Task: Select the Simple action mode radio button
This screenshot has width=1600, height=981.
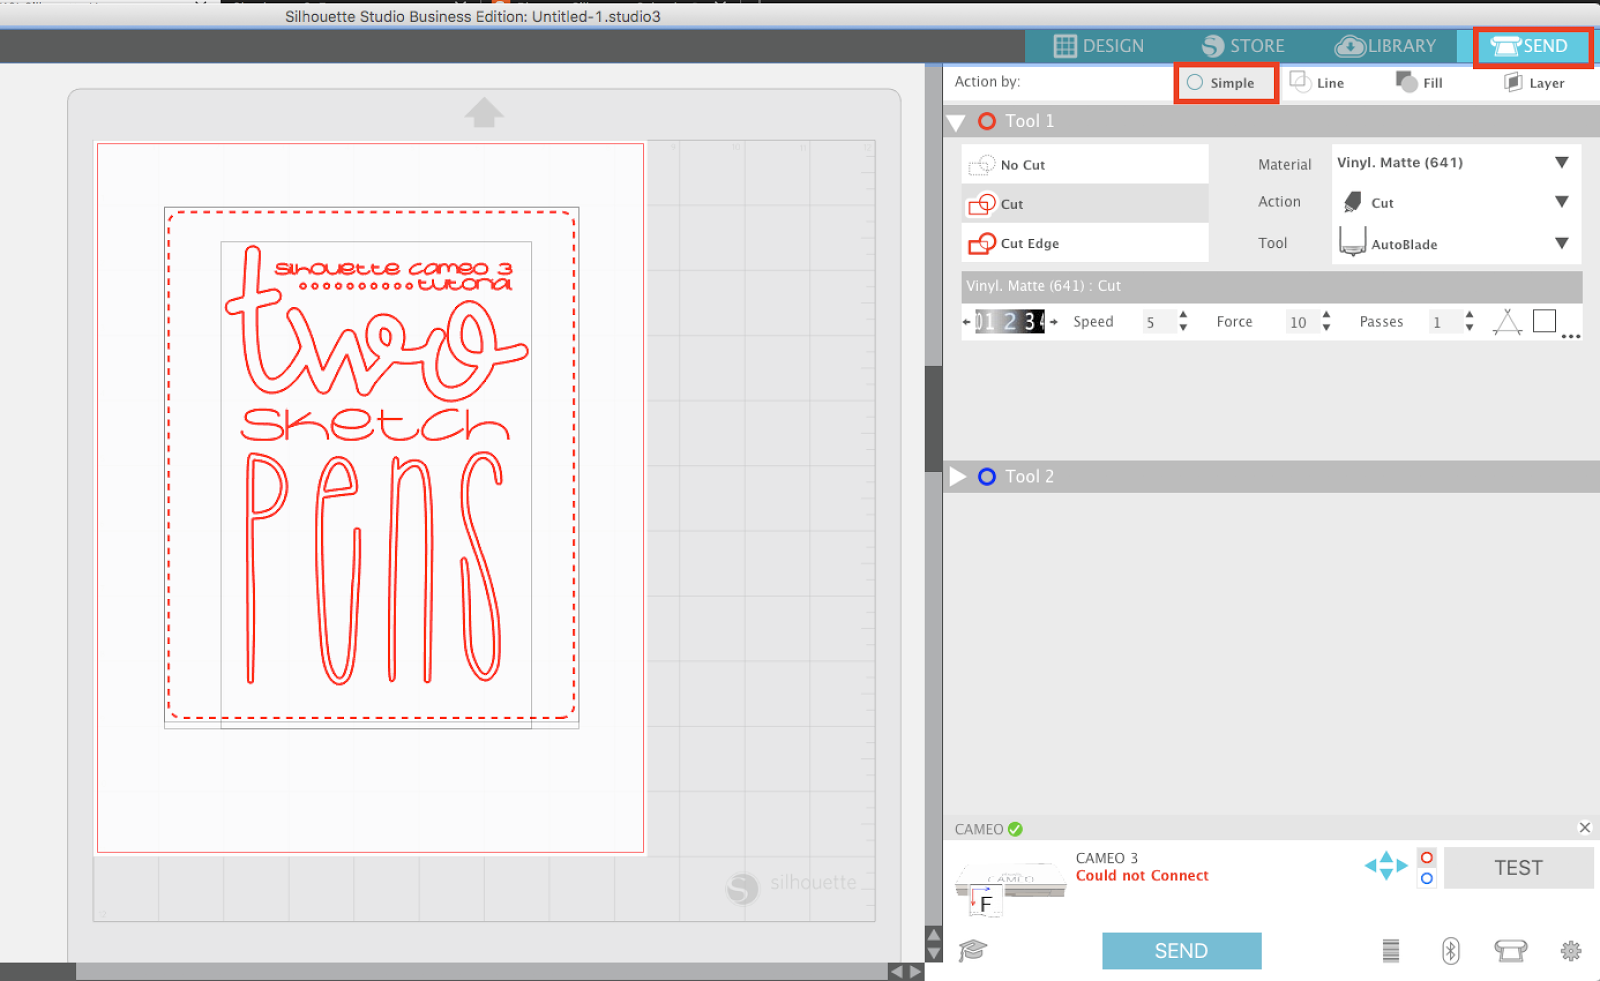Action: [x=1195, y=83]
